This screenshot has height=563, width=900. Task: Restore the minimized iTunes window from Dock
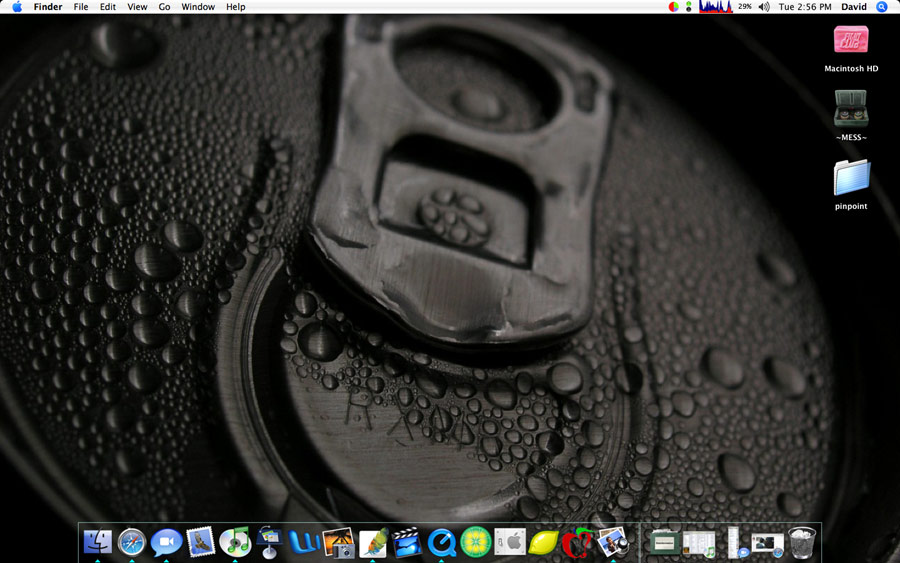tap(699, 544)
